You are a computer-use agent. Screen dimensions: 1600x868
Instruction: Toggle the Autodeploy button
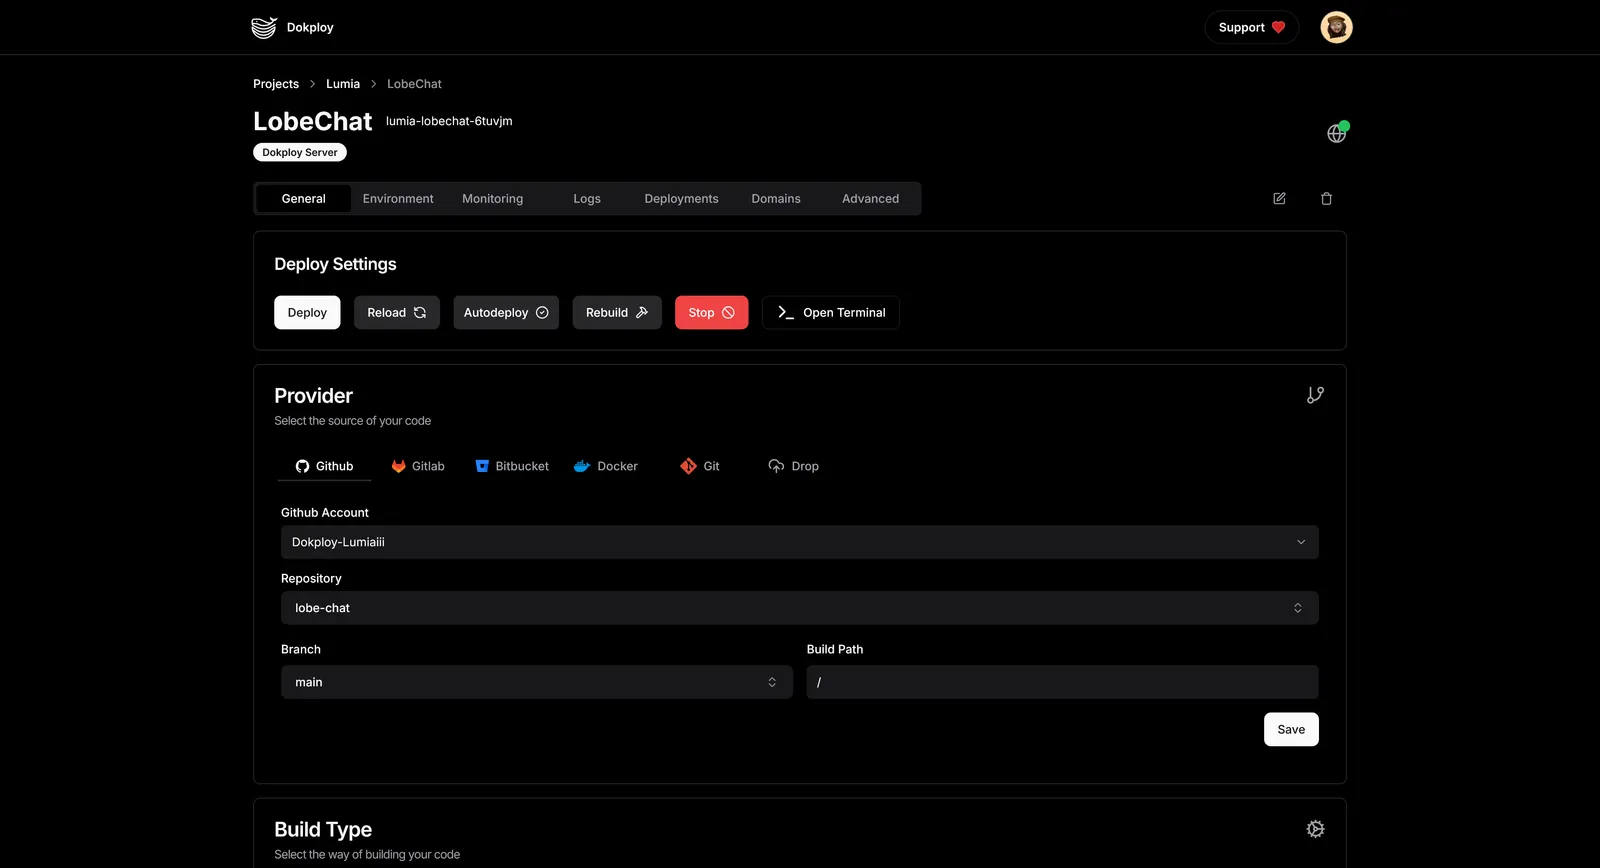[x=505, y=313]
